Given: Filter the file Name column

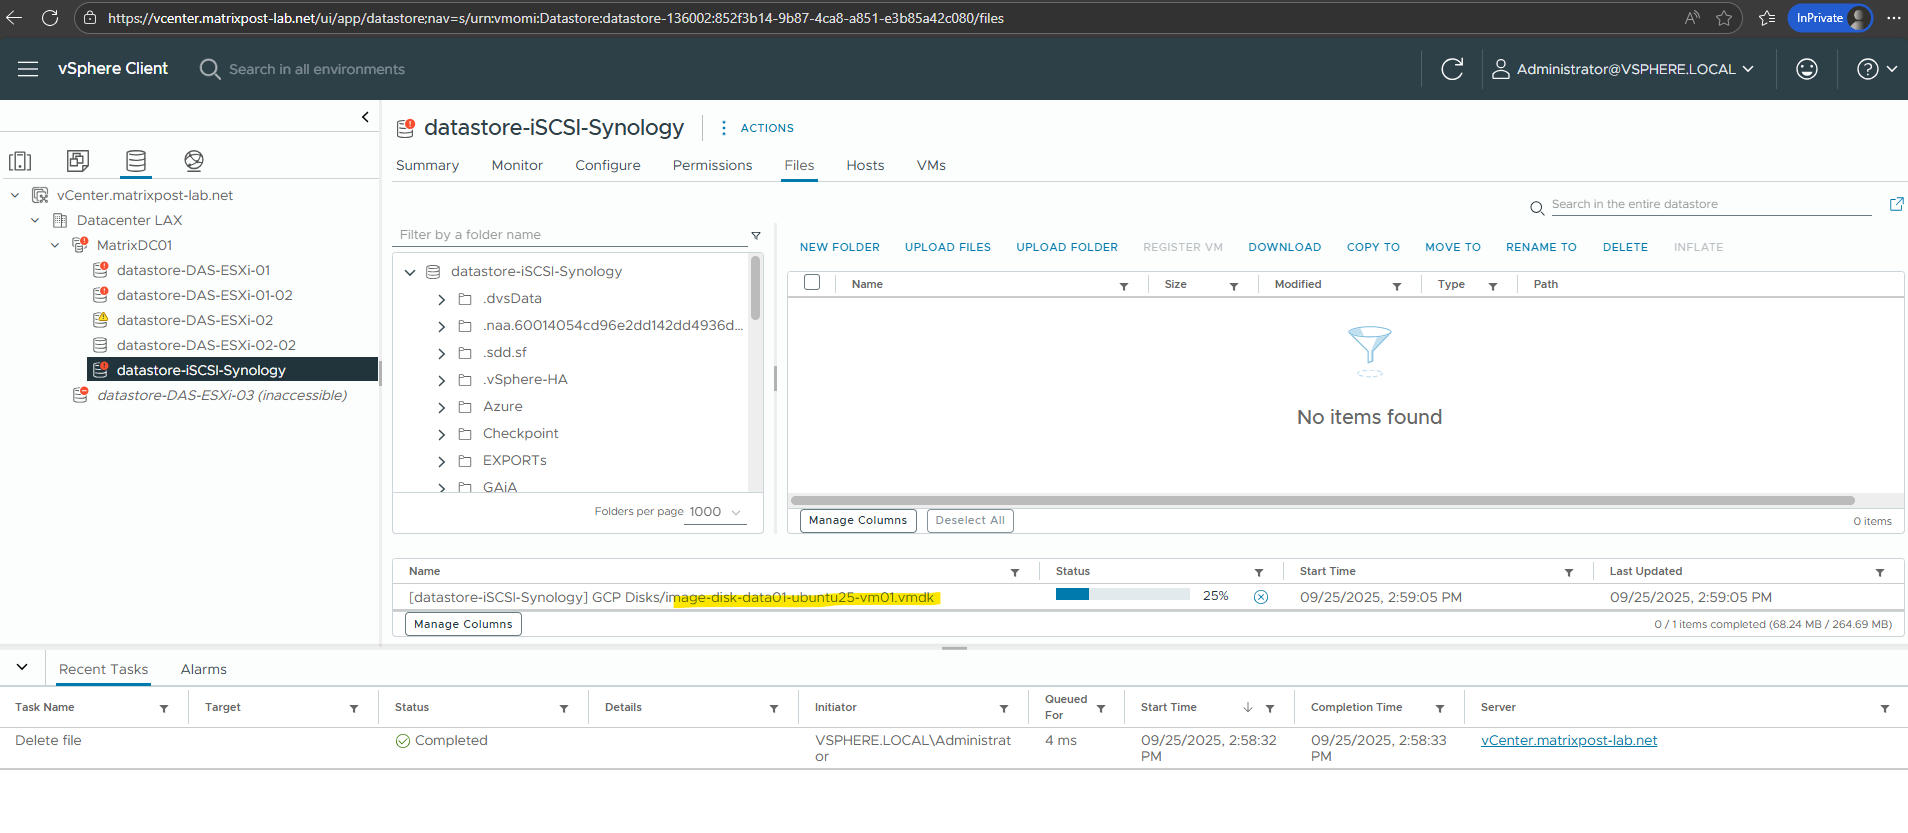Looking at the screenshot, I should click(x=1124, y=286).
